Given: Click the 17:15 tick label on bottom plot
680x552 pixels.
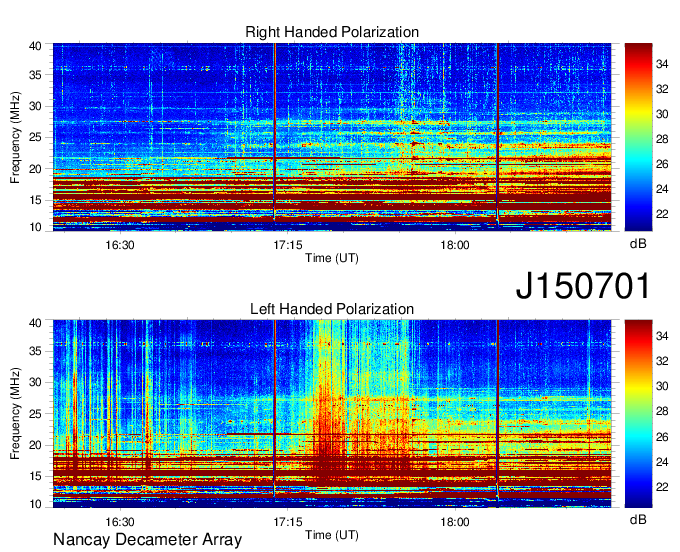Looking at the screenshot, I should click(288, 522).
